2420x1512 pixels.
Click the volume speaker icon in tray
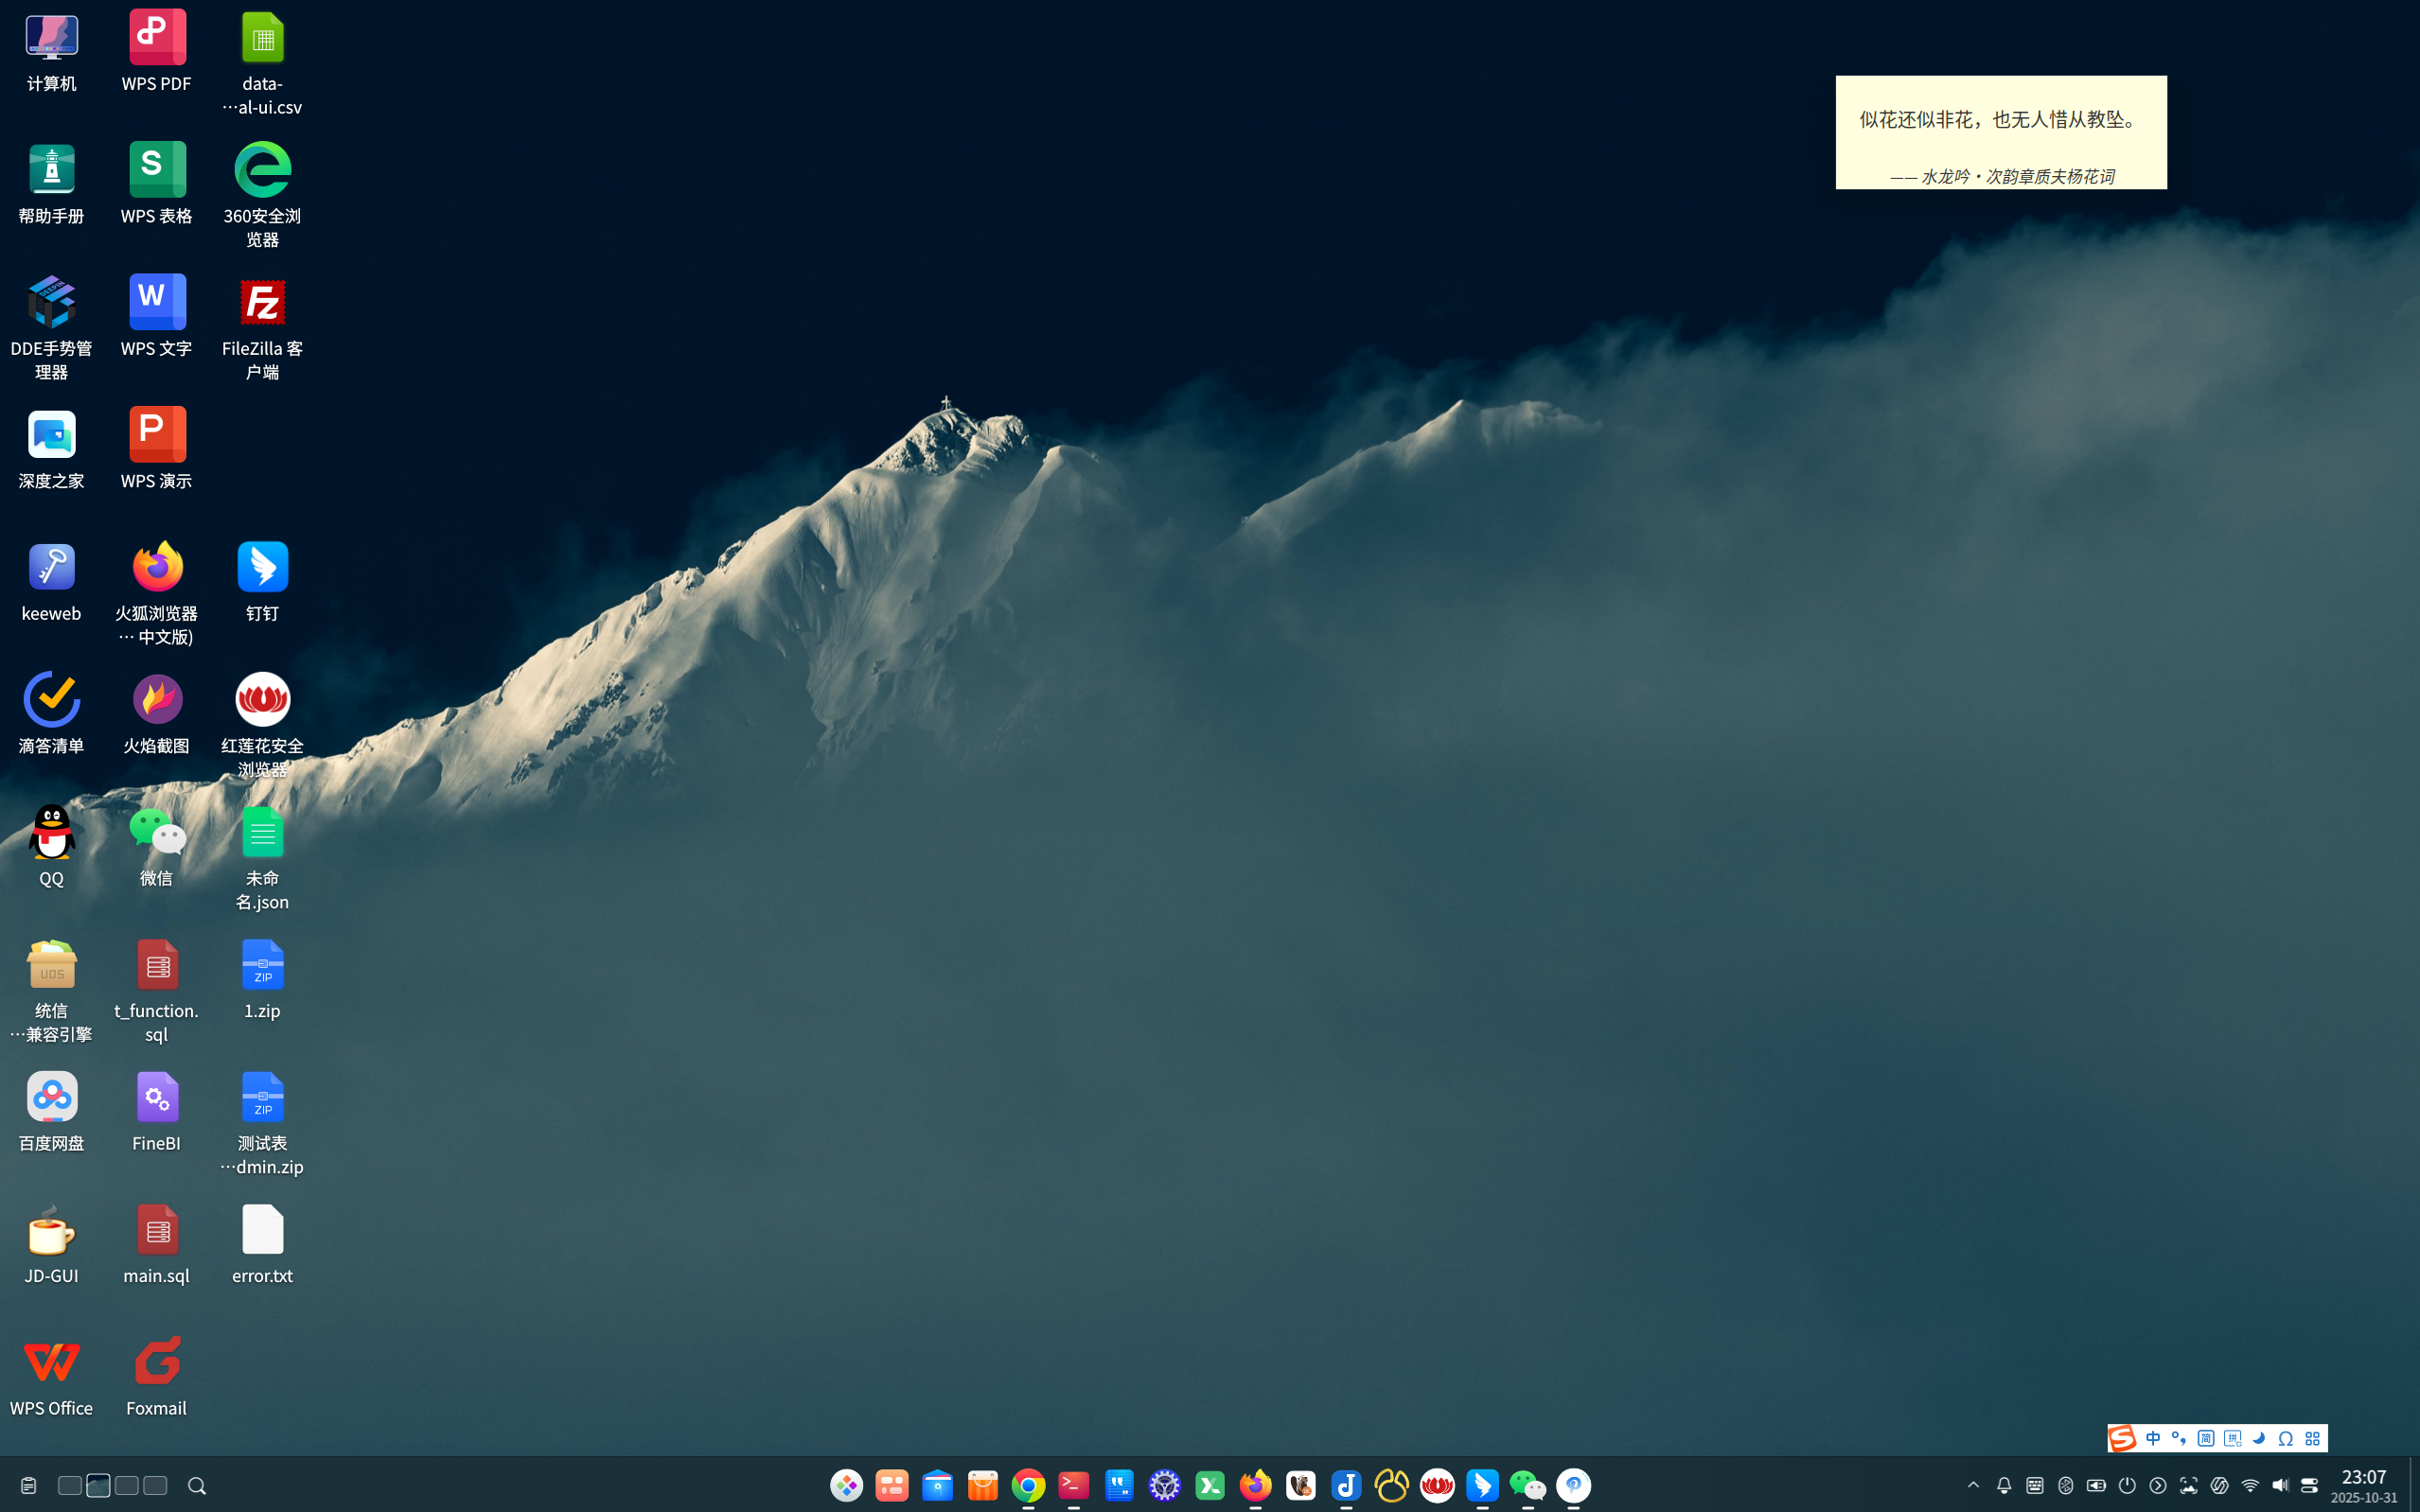2280,1485
